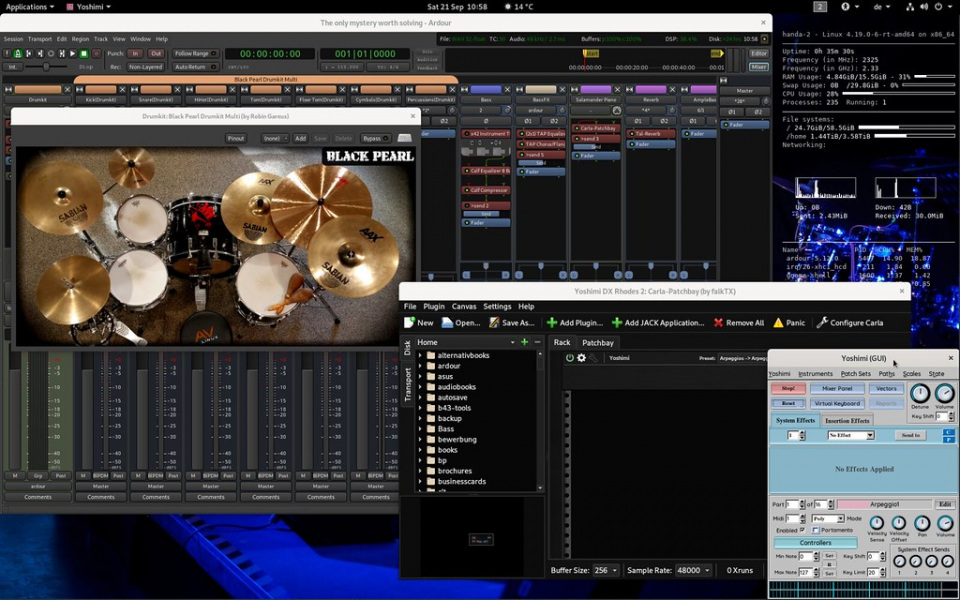Switch to Insertion Effects tab in Yoshimi
Viewport: 960px width, 600px height.
coord(847,421)
